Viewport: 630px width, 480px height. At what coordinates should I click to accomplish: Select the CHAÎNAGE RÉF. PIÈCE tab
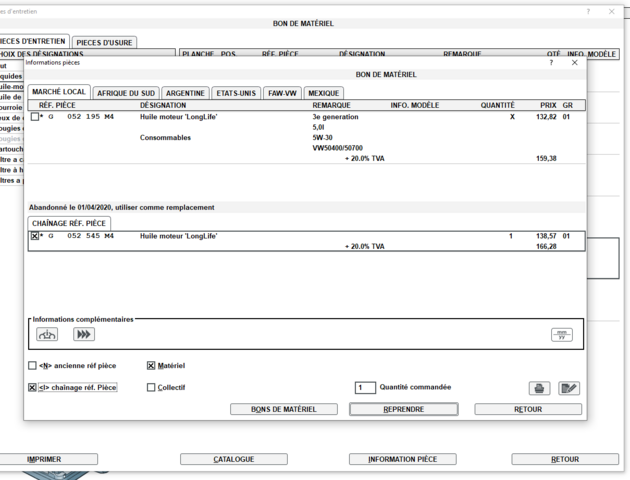tap(69, 223)
